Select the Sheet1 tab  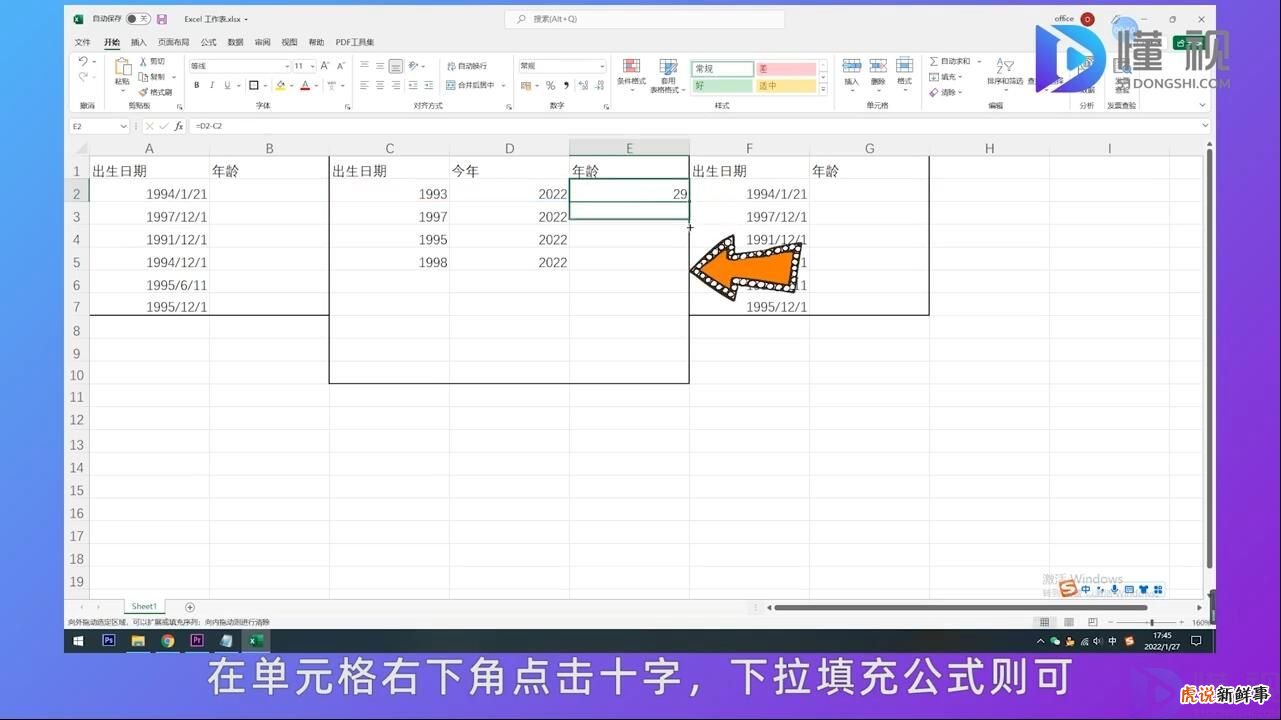pyautogui.click(x=143, y=606)
